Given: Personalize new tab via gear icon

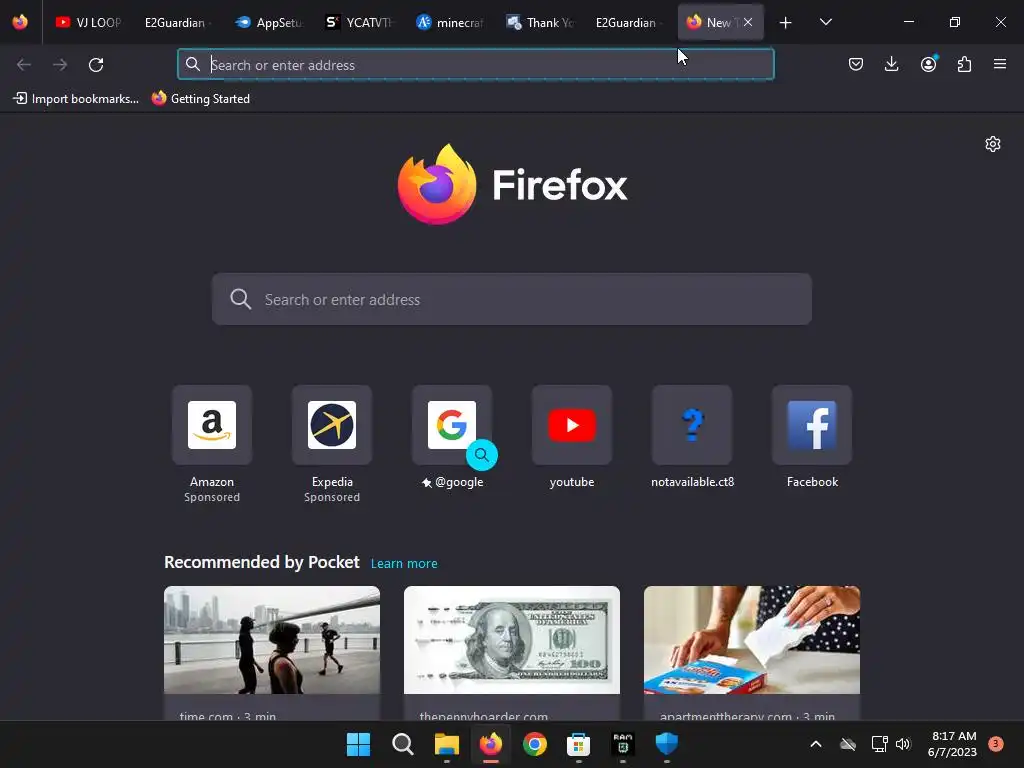Looking at the screenshot, I should pos(993,144).
